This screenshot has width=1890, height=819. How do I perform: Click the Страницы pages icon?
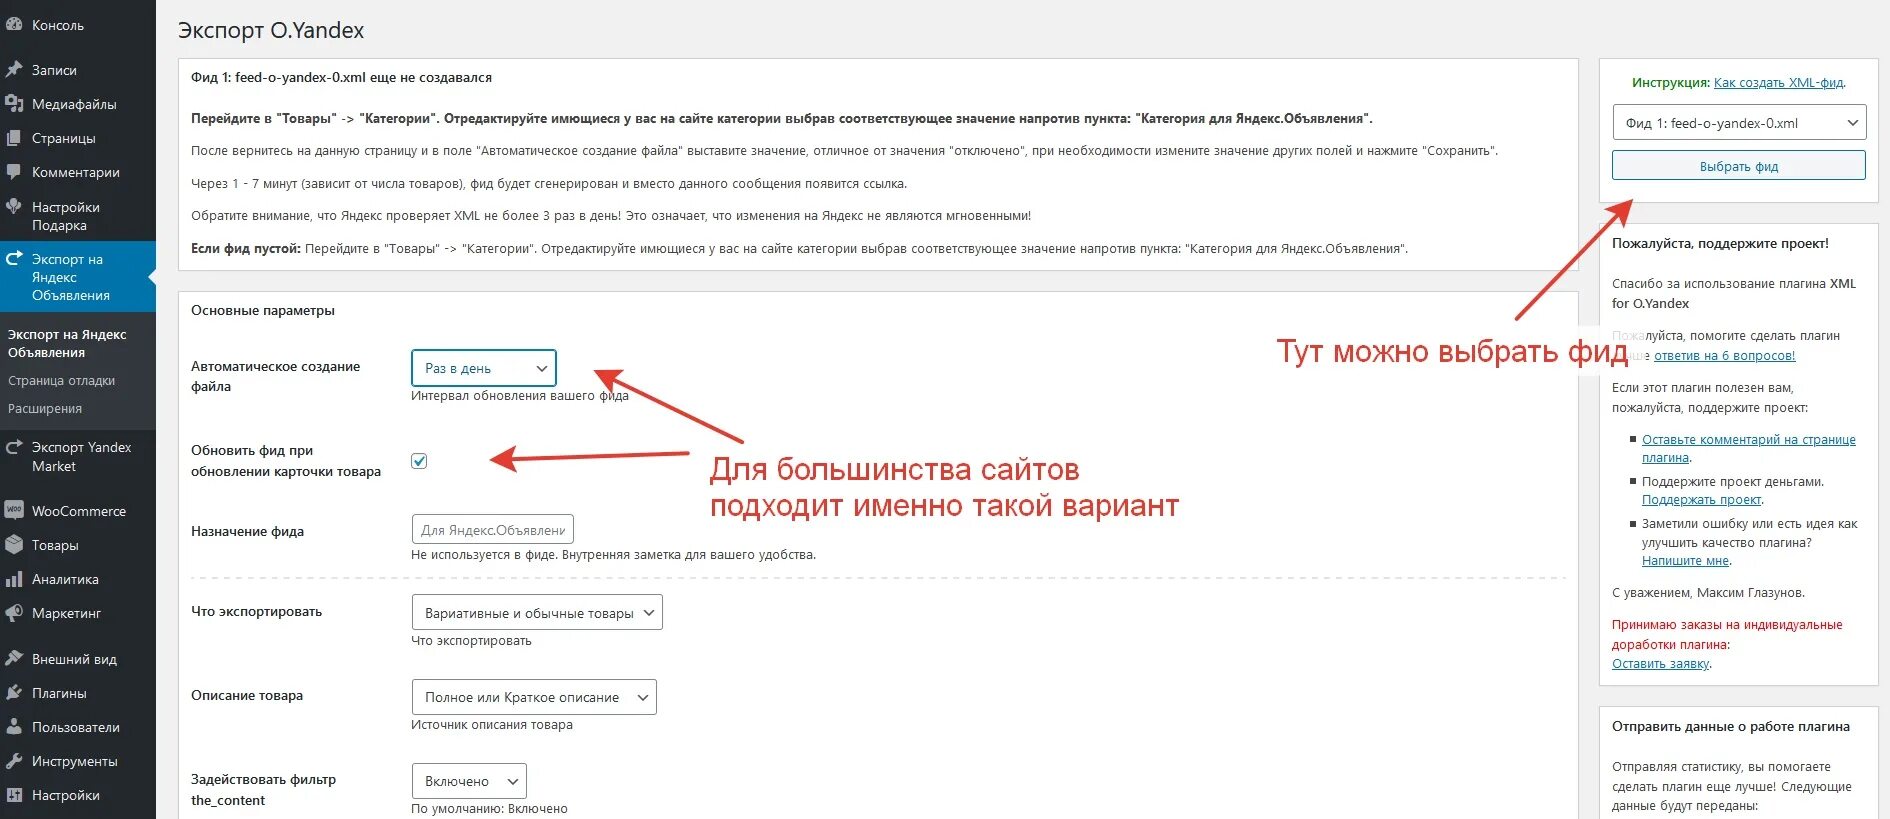pos(14,138)
